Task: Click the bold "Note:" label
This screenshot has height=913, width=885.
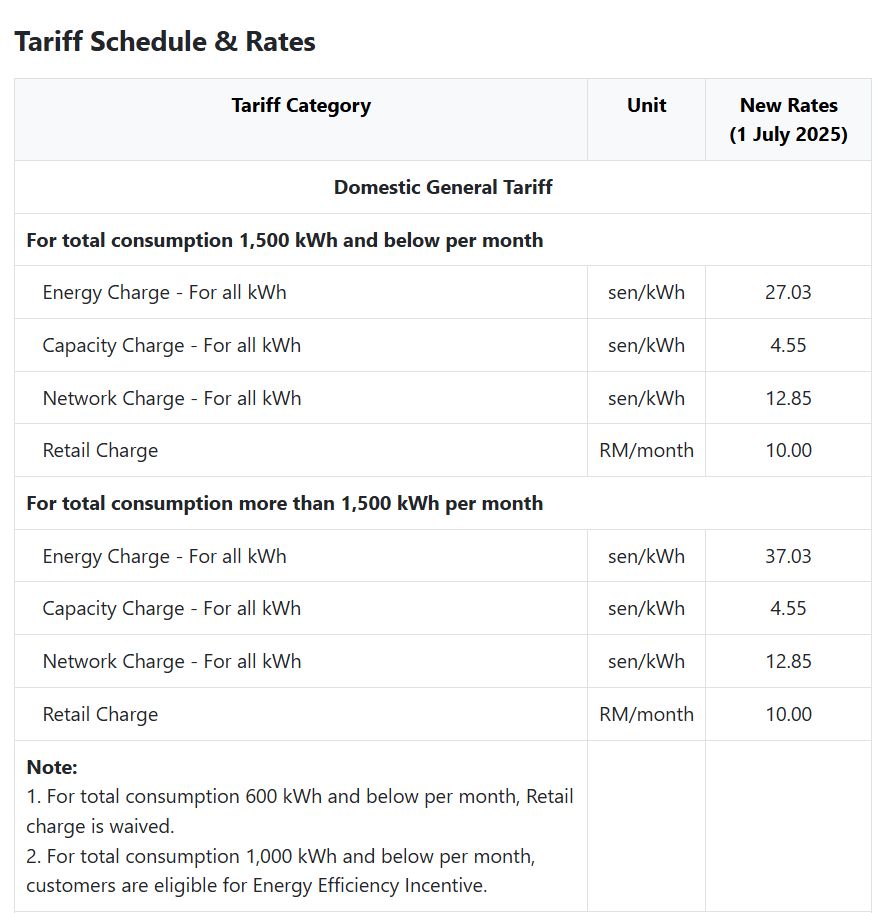Action: coord(52,768)
